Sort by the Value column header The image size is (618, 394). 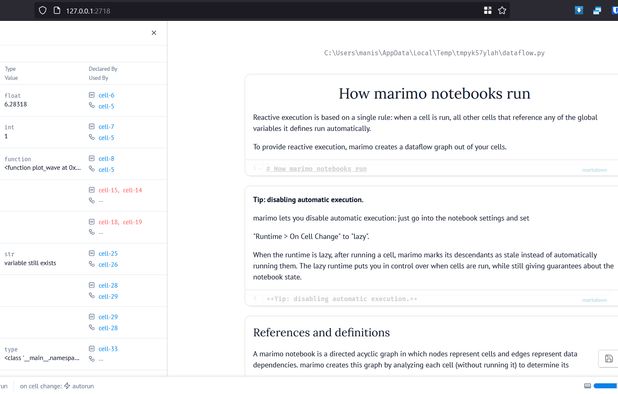(11, 78)
